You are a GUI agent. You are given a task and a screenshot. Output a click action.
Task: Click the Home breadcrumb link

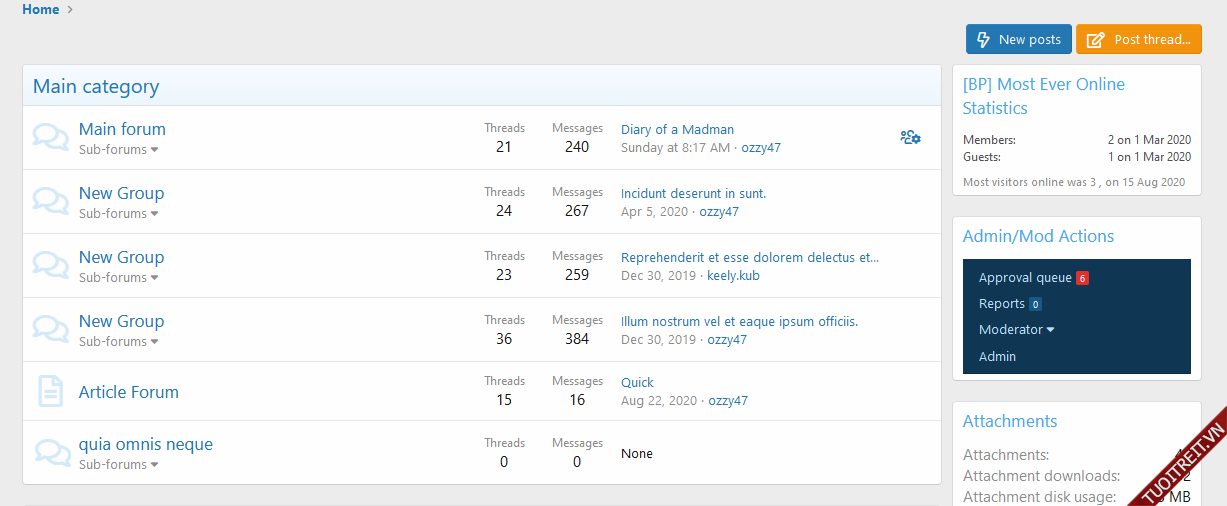[x=40, y=10]
